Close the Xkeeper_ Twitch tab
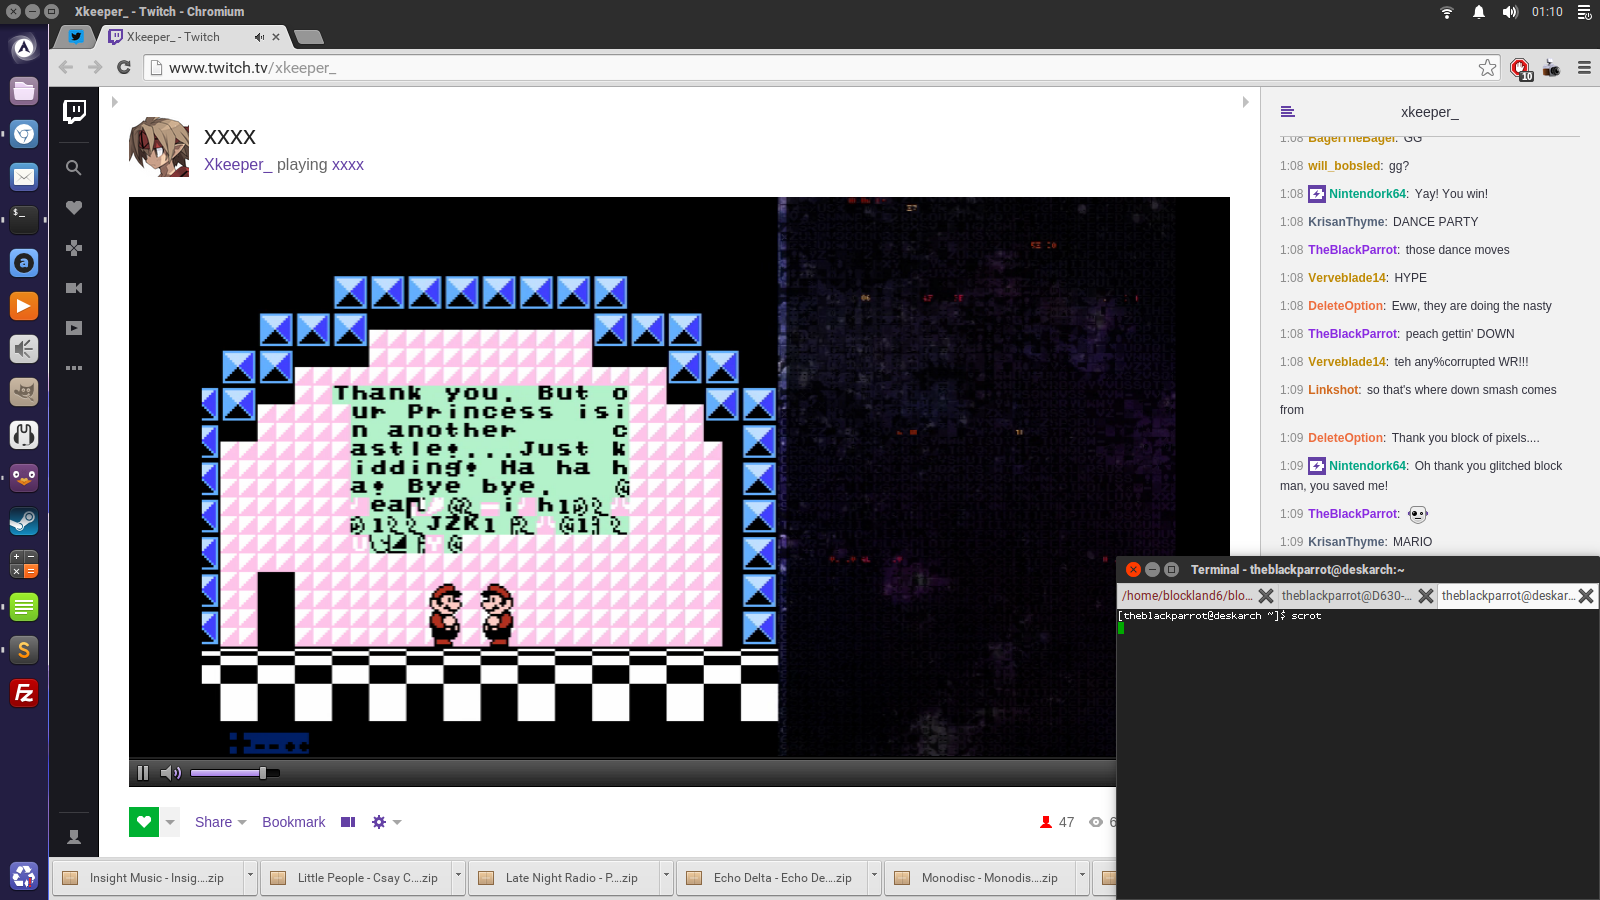Screen dimensions: 1600x900 coord(276,37)
